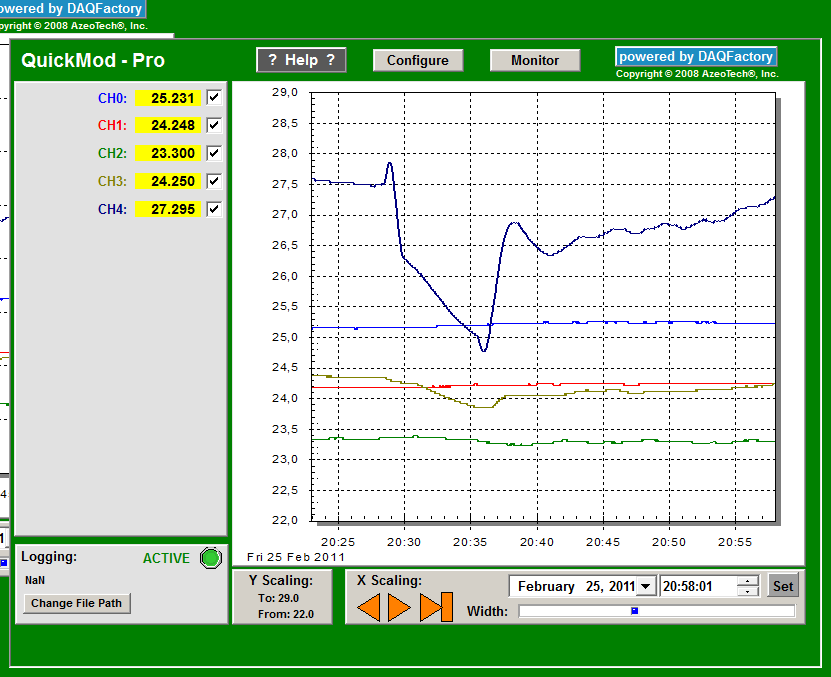This screenshot has height=677, width=831.
Task: Click the powered by DAQFactory logo
Action: pyautogui.click(x=696, y=57)
